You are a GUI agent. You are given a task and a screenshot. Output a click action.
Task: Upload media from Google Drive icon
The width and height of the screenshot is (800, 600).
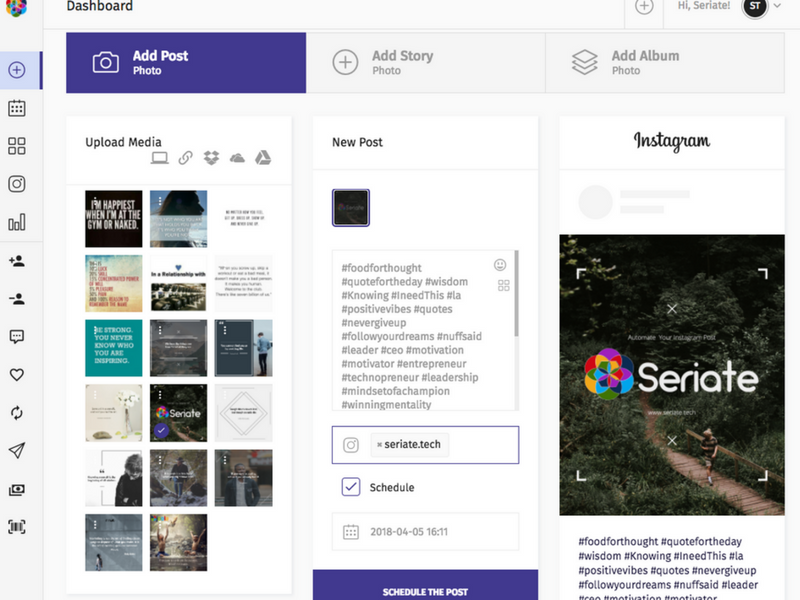click(263, 158)
